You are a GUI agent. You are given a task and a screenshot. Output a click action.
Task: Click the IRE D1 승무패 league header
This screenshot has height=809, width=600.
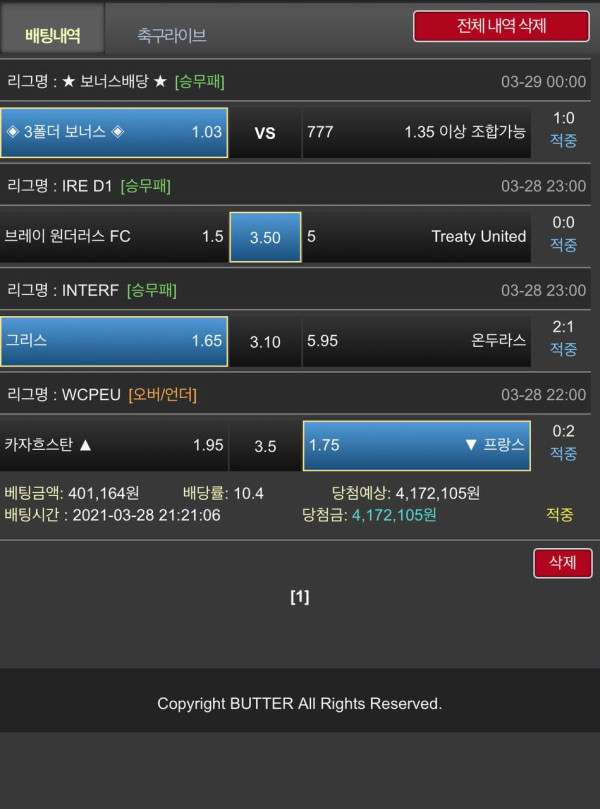coord(295,186)
